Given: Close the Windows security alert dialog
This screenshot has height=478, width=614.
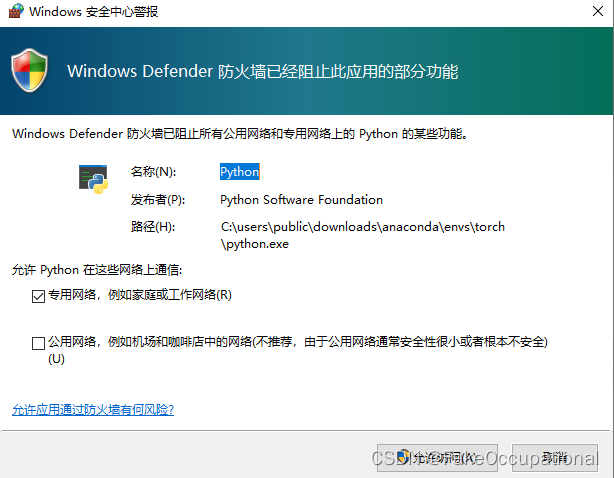Looking at the screenshot, I should point(598,11).
